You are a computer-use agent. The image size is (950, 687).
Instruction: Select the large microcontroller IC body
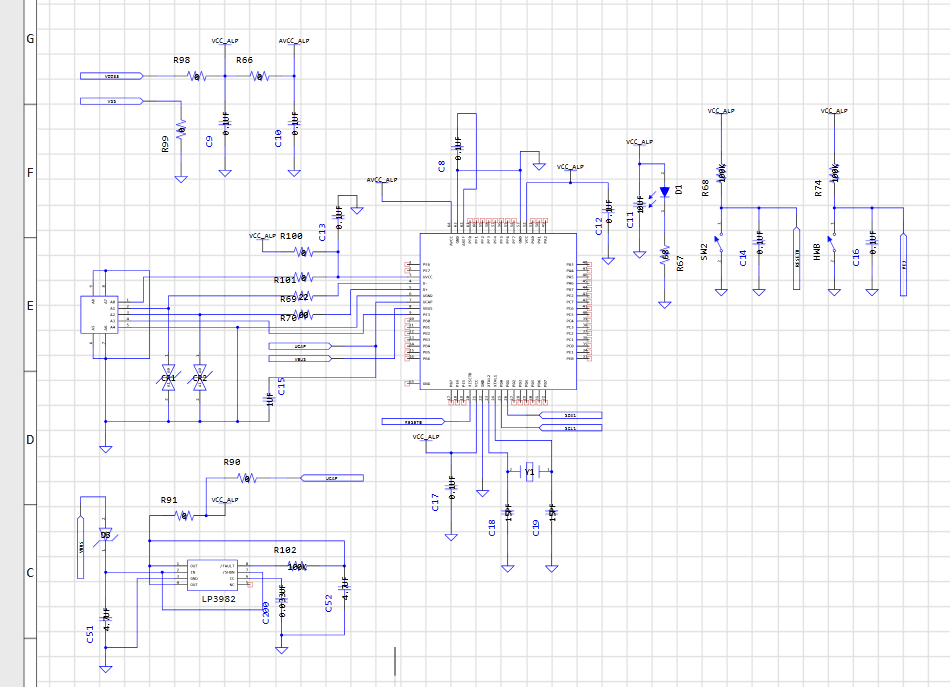pyautogui.click(x=498, y=311)
